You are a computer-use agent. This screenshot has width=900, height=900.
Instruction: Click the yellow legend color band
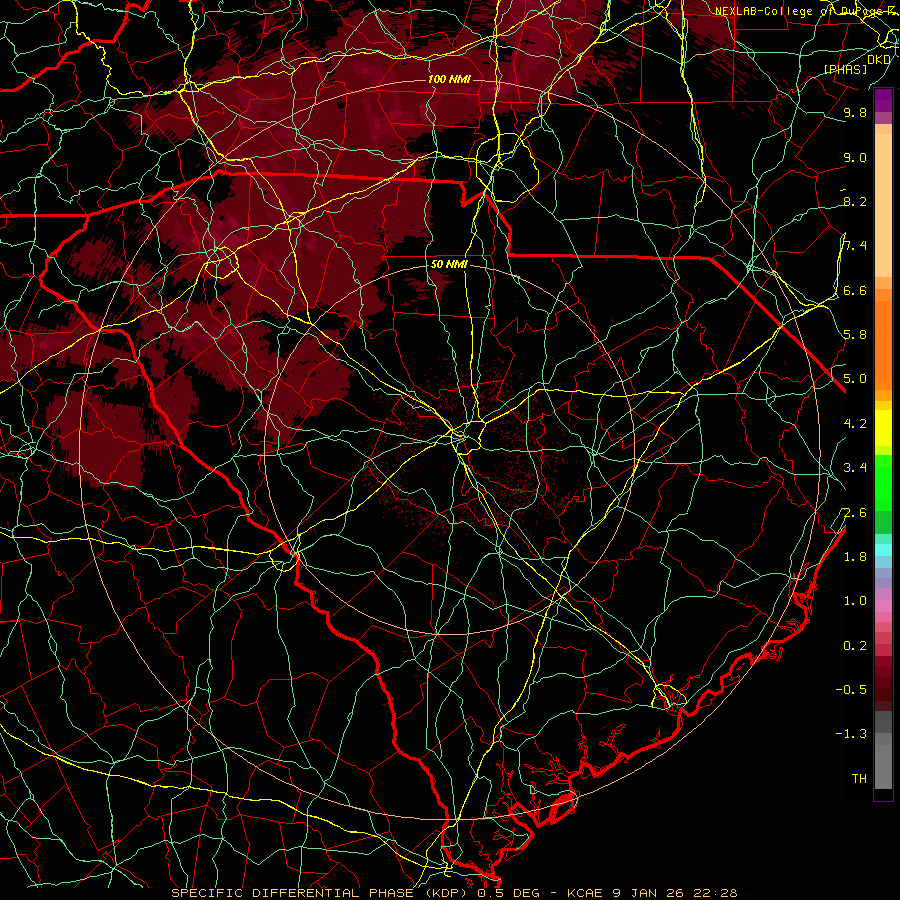click(883, 428)
